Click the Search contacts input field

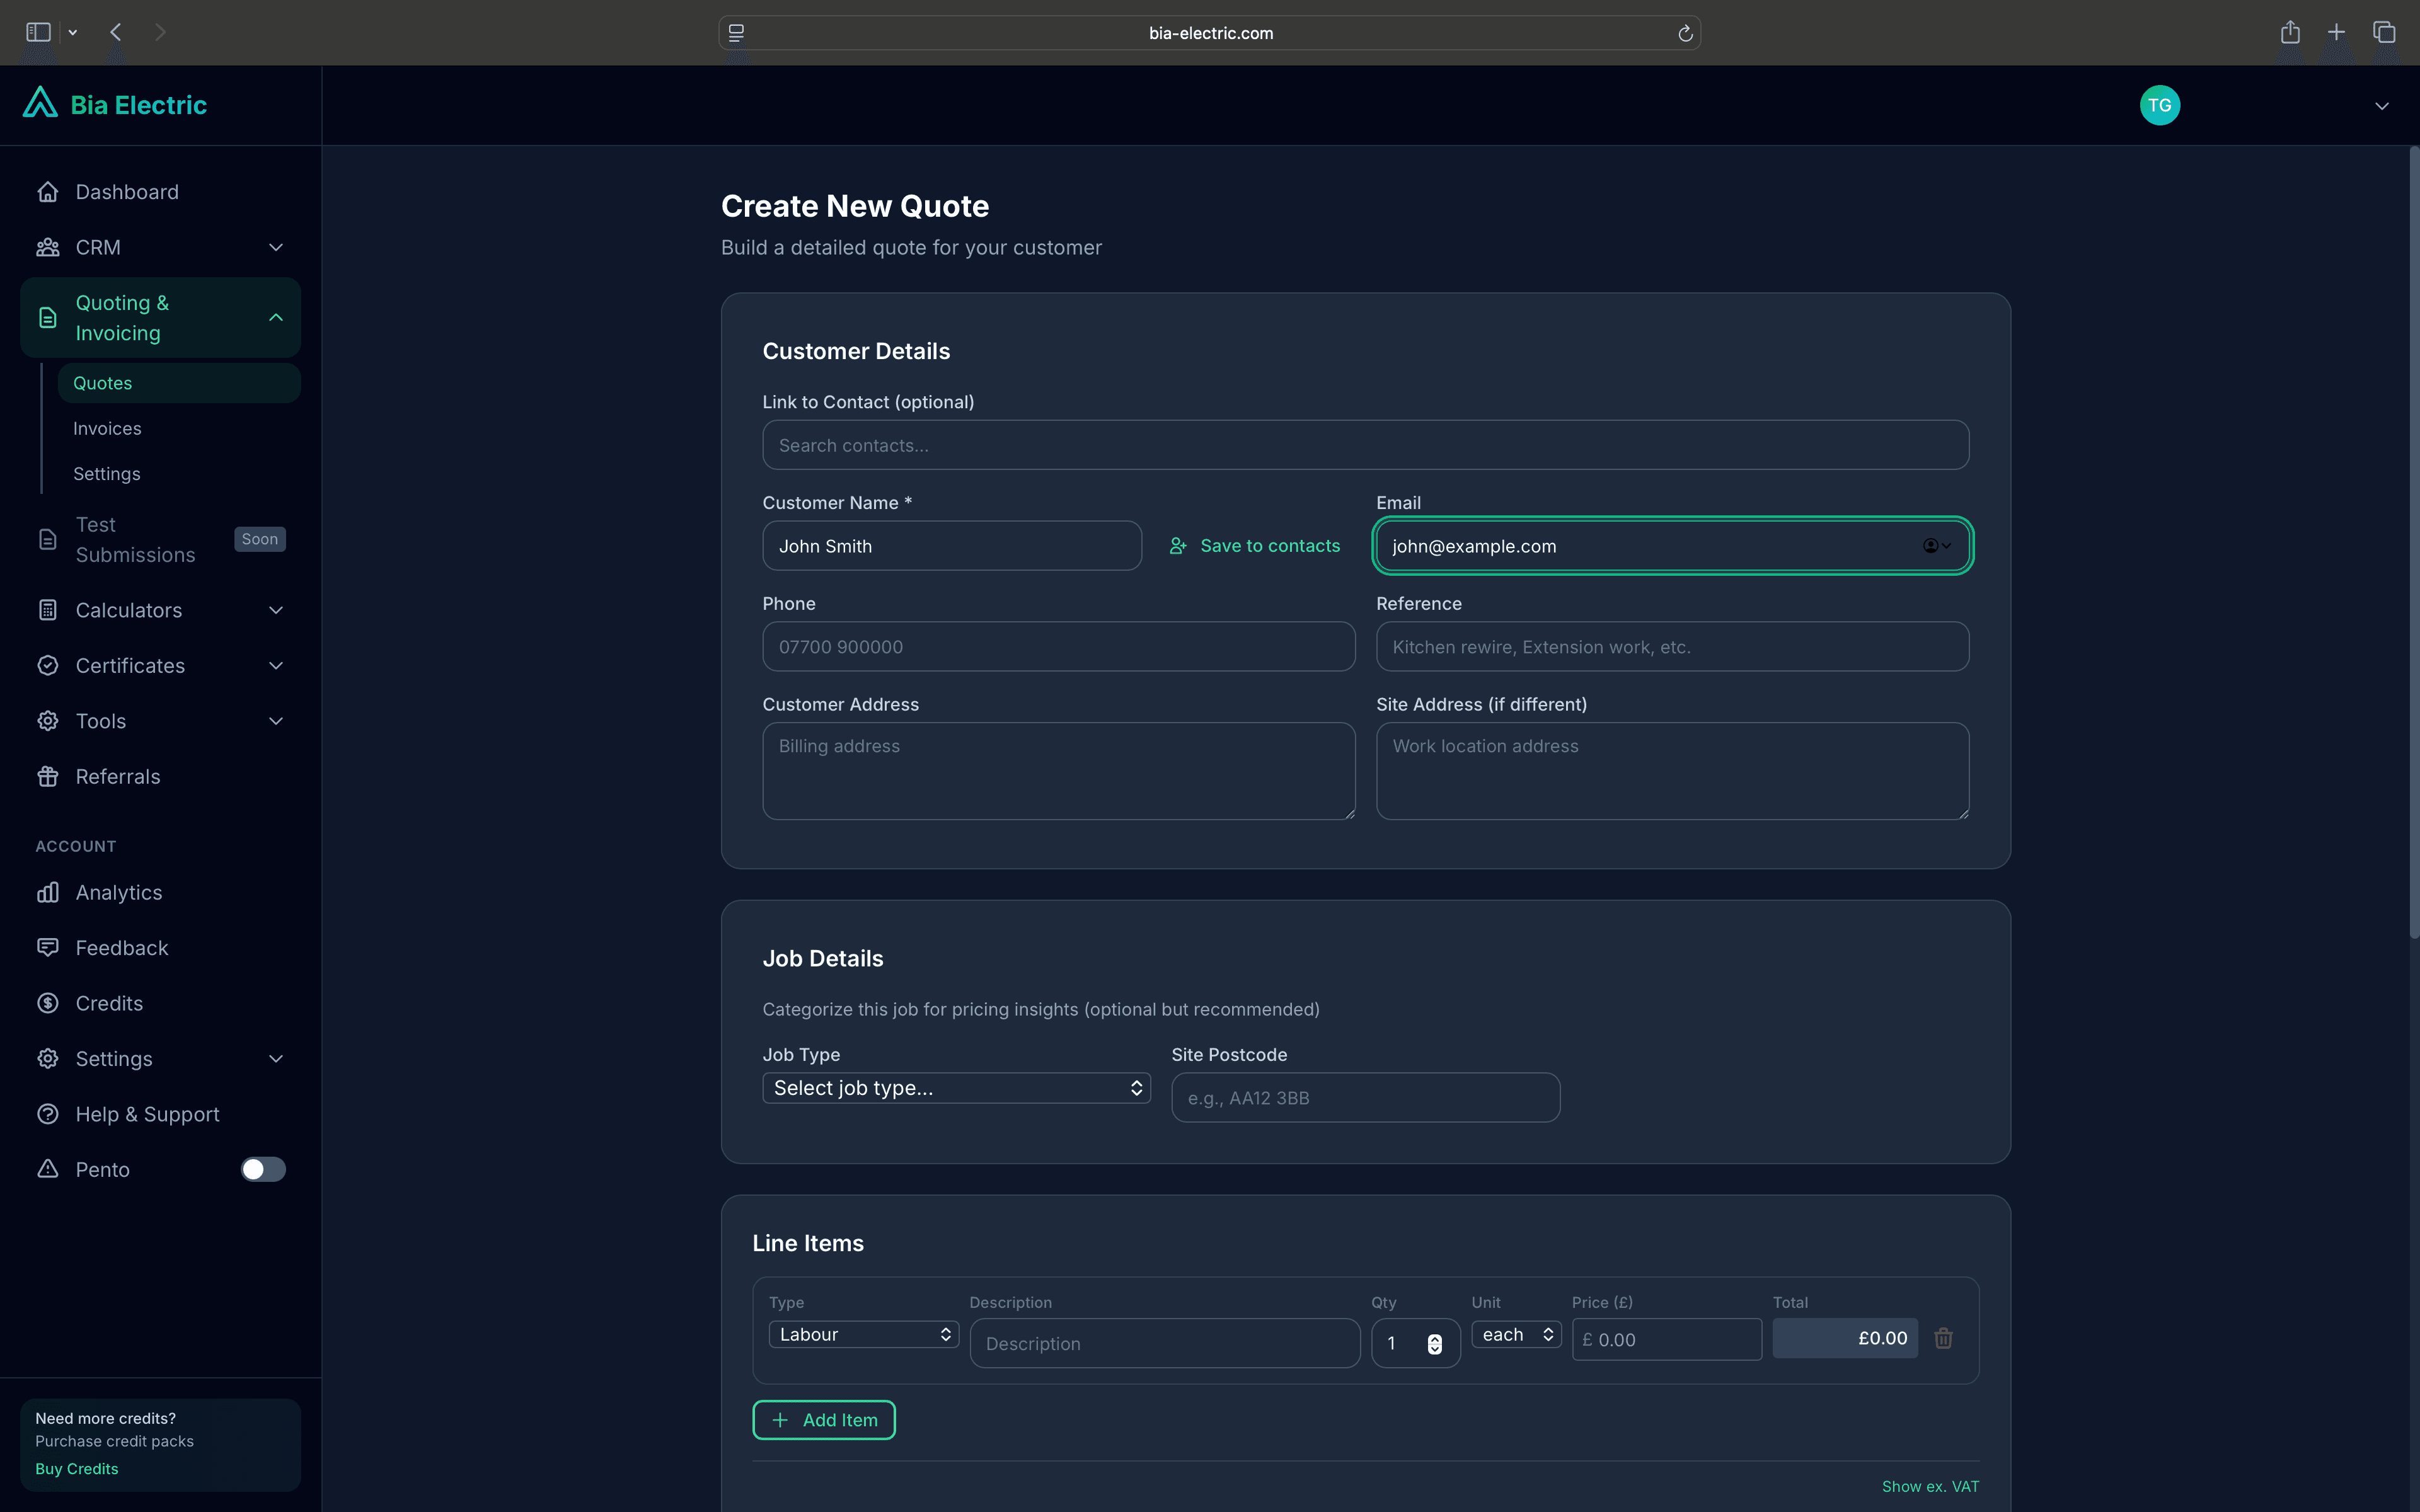pos(1365,446)
